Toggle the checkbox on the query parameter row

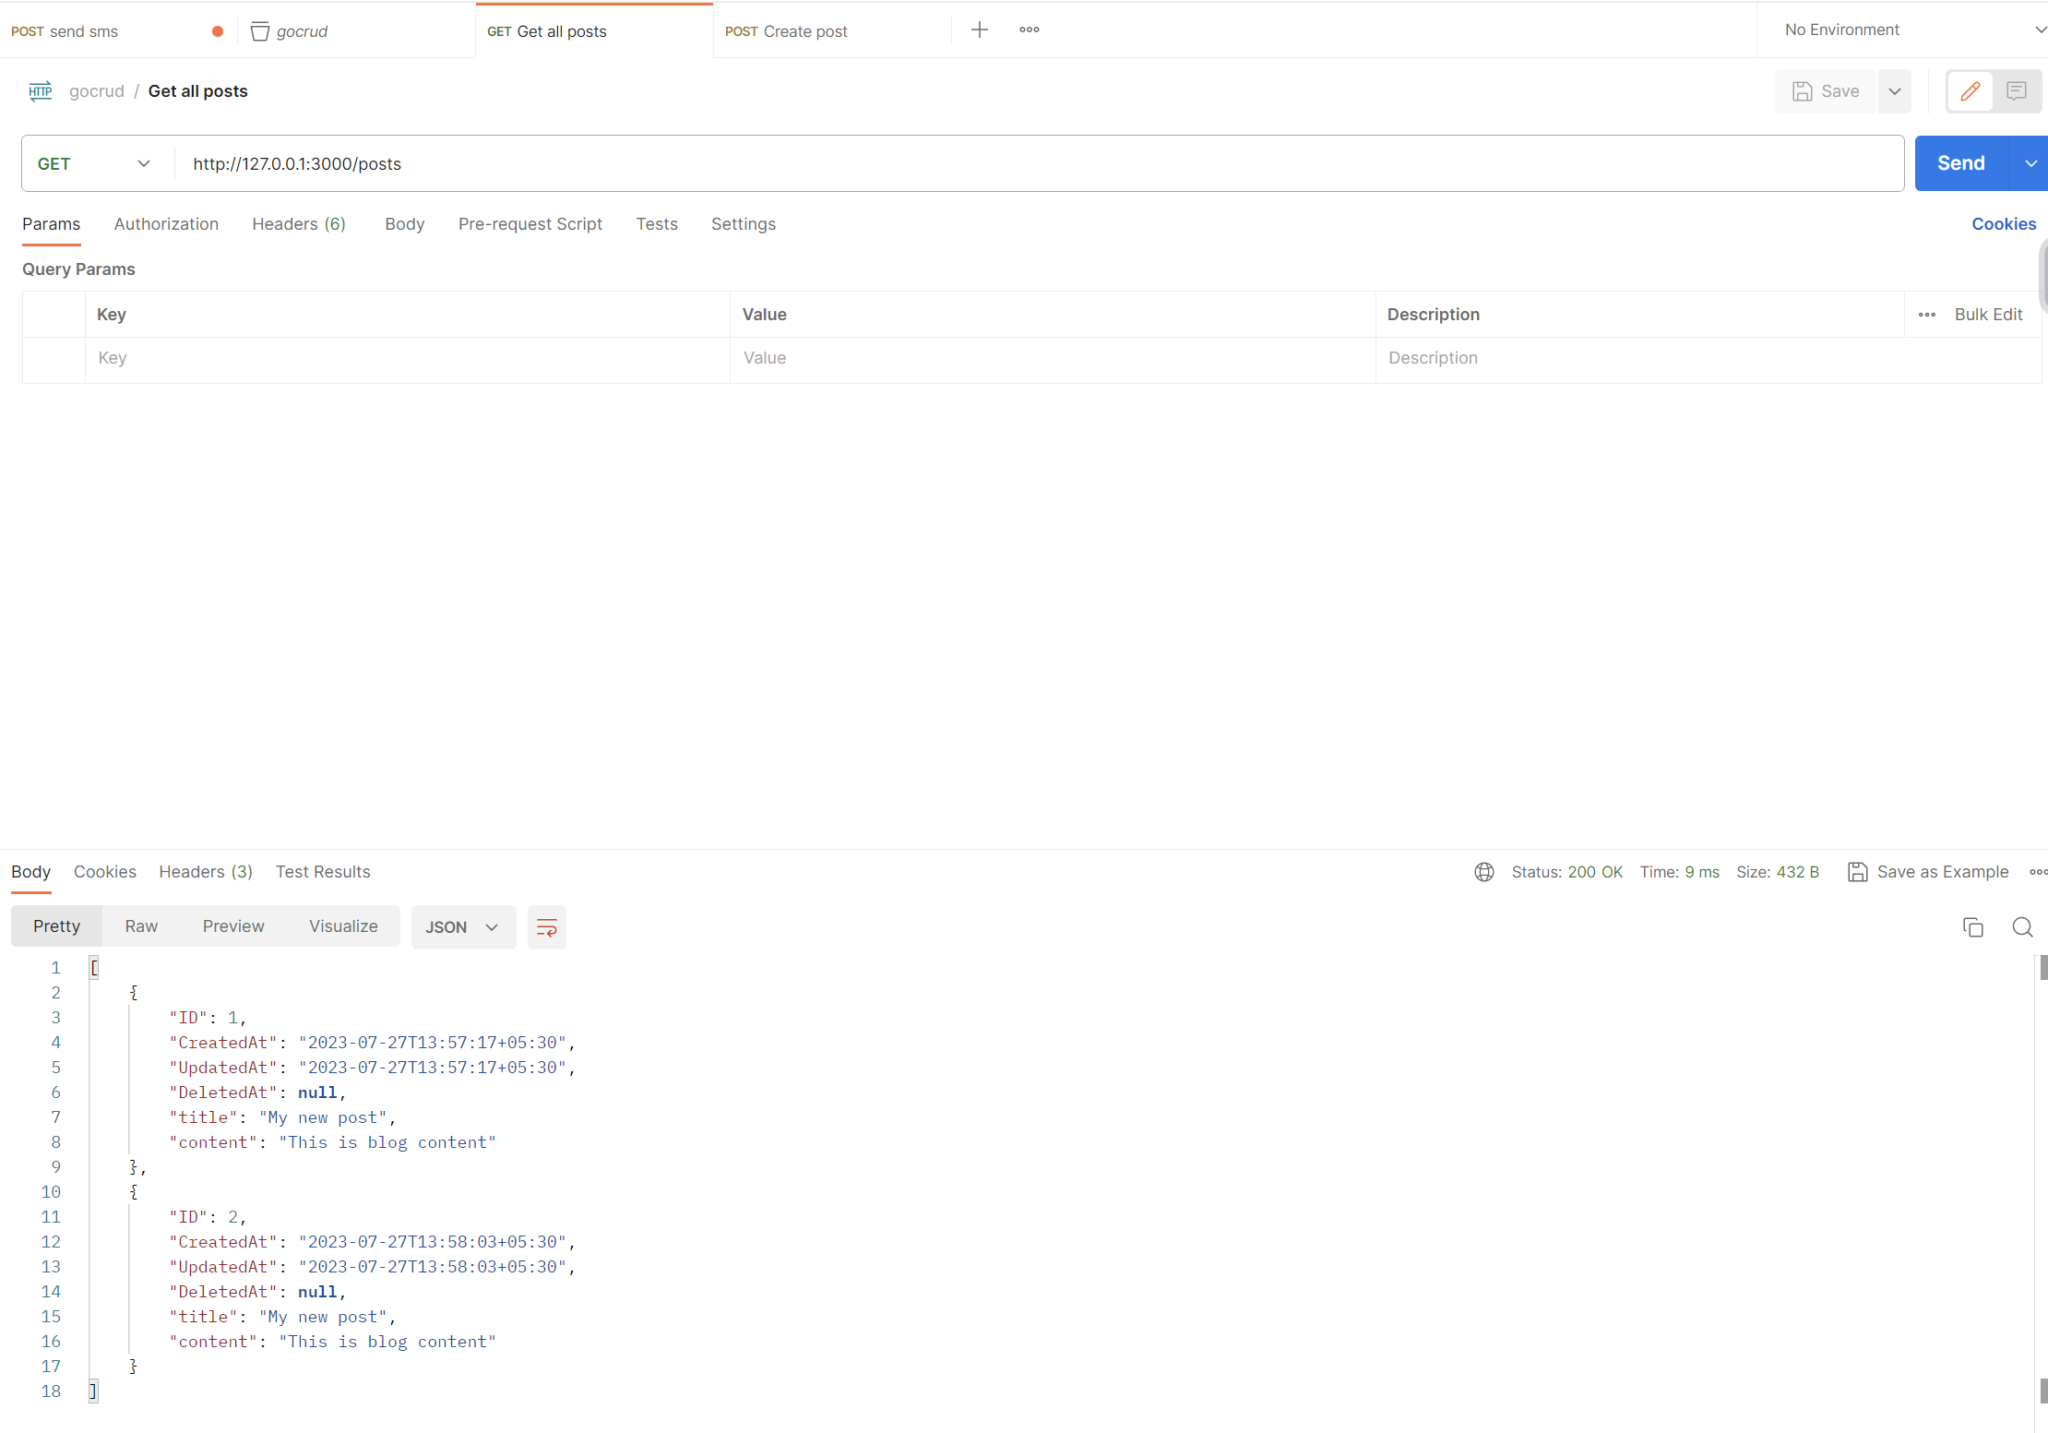coord(54,358)
